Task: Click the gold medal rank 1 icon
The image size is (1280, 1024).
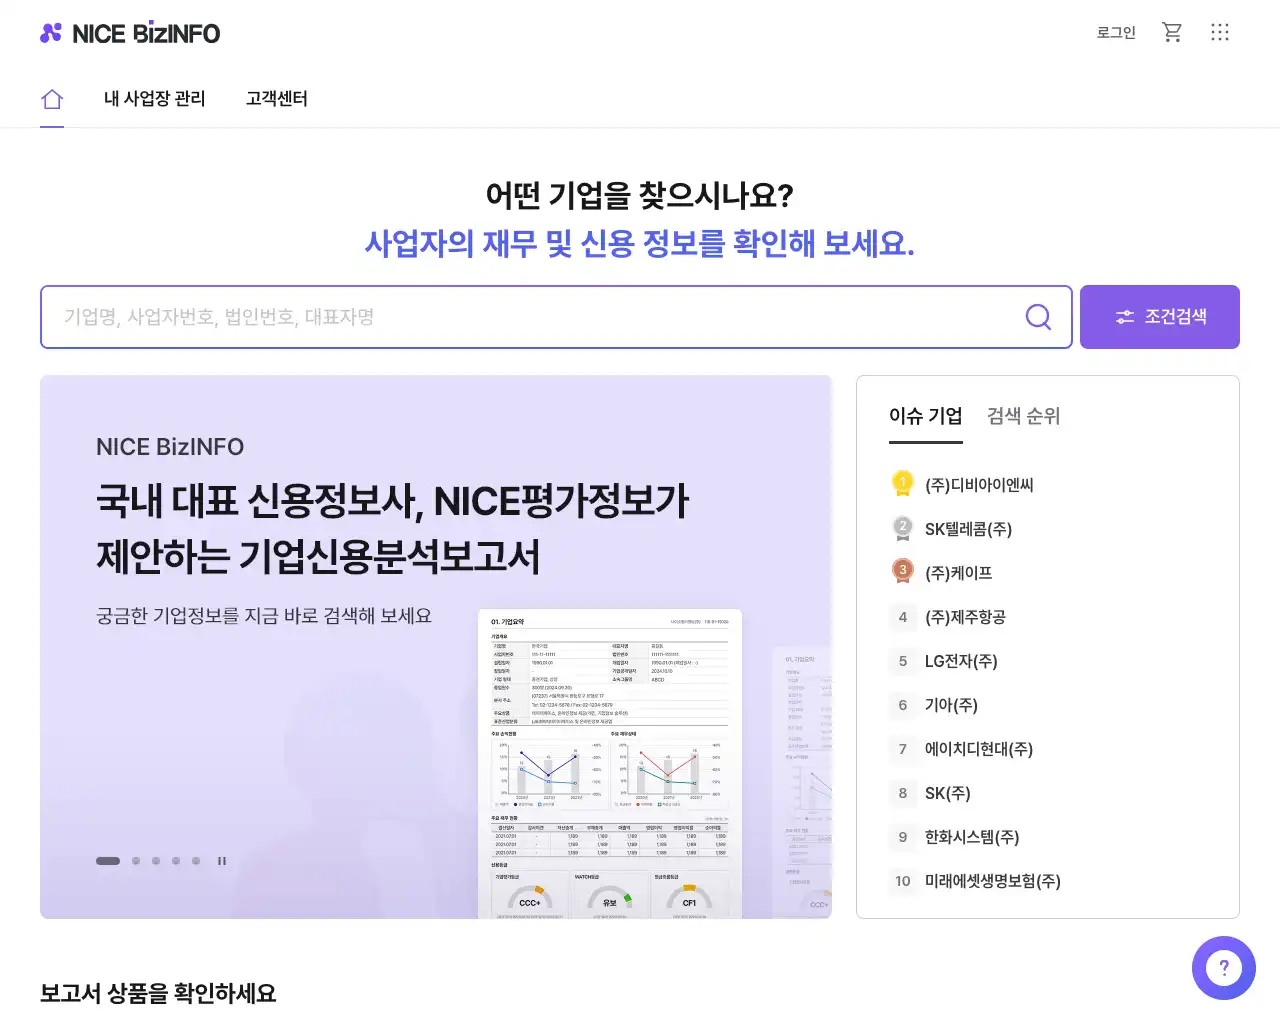Action: point(902,484)
